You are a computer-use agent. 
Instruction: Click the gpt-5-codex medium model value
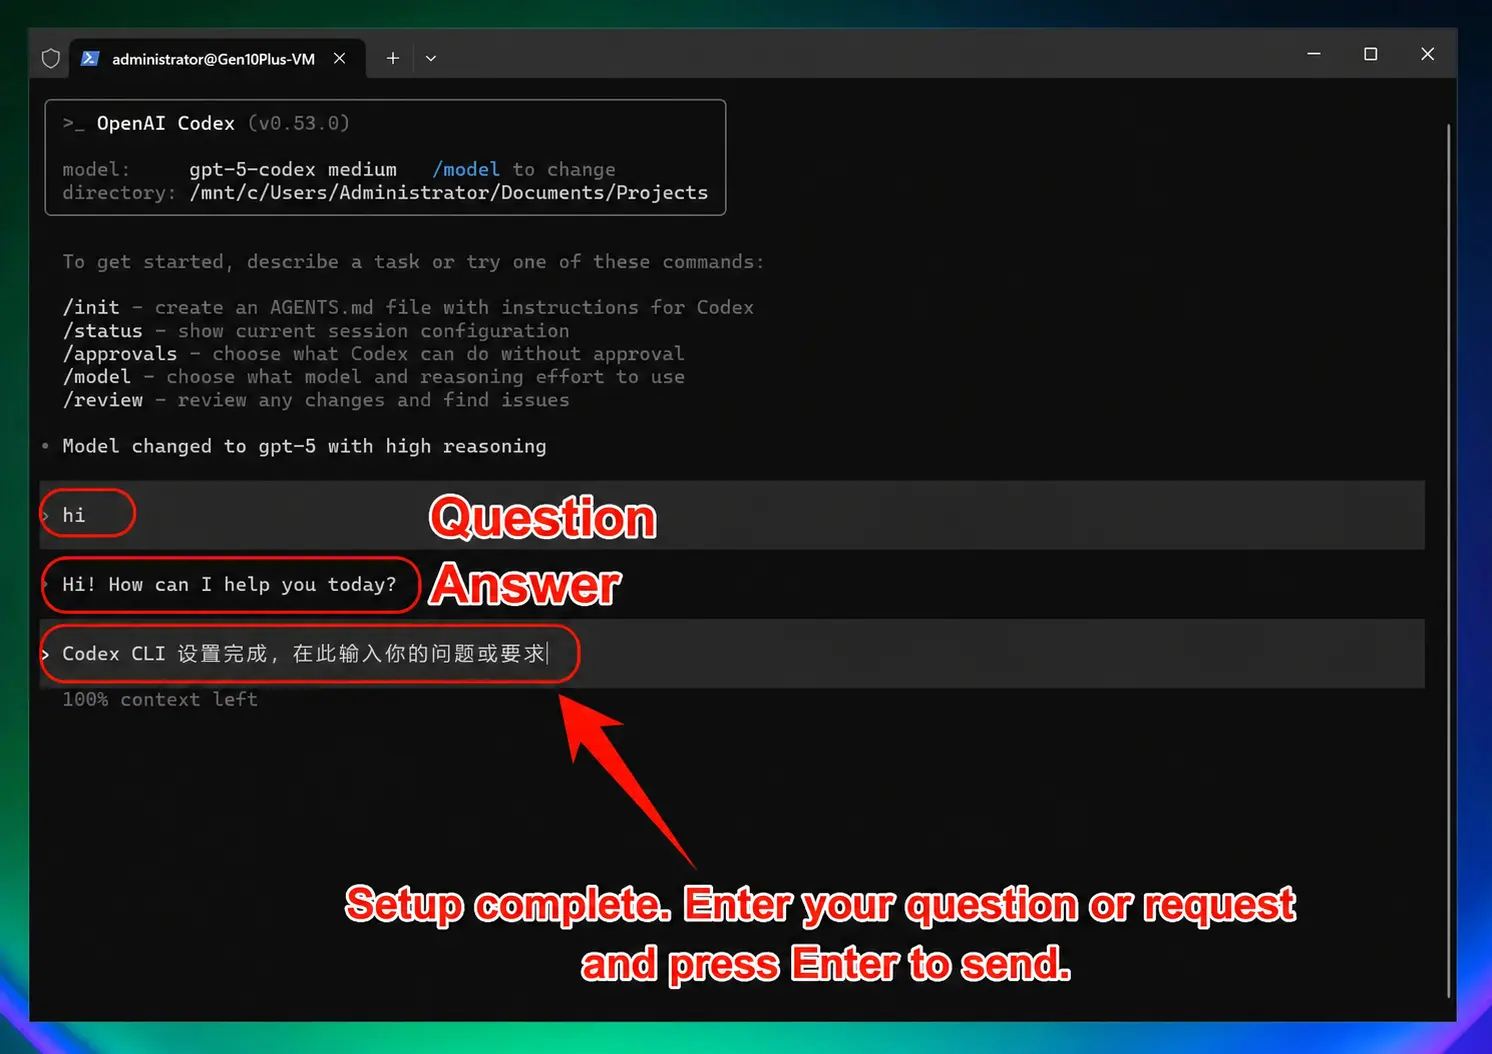293,169
